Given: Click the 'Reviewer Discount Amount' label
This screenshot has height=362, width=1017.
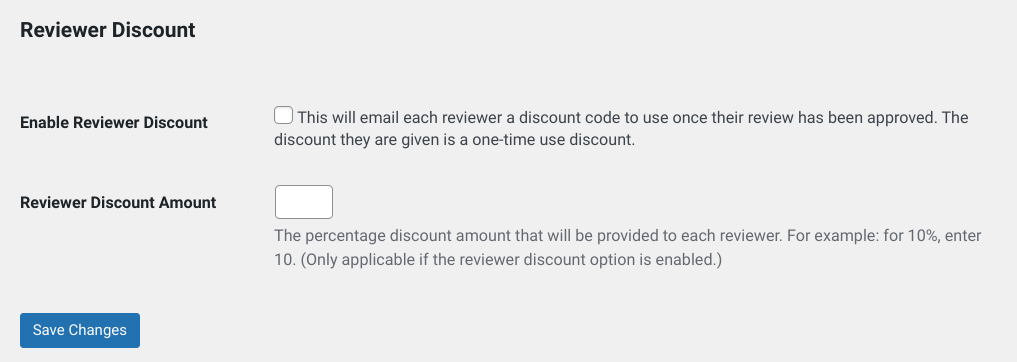Looking at the screenshot, I should pos(118,202).
